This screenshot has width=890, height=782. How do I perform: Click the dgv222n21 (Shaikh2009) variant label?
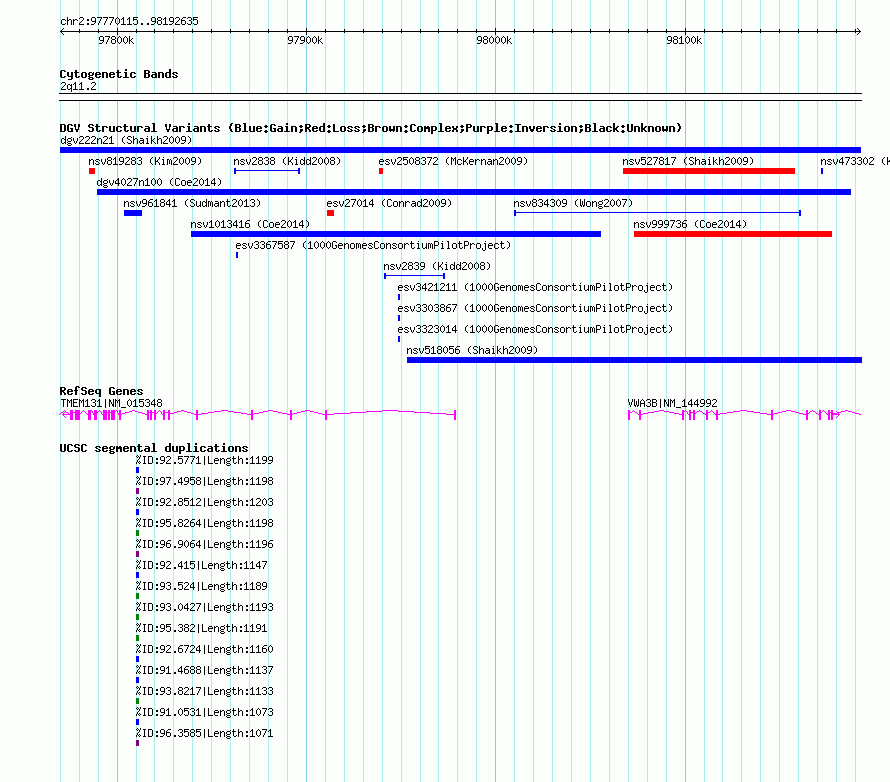point(126,140)
